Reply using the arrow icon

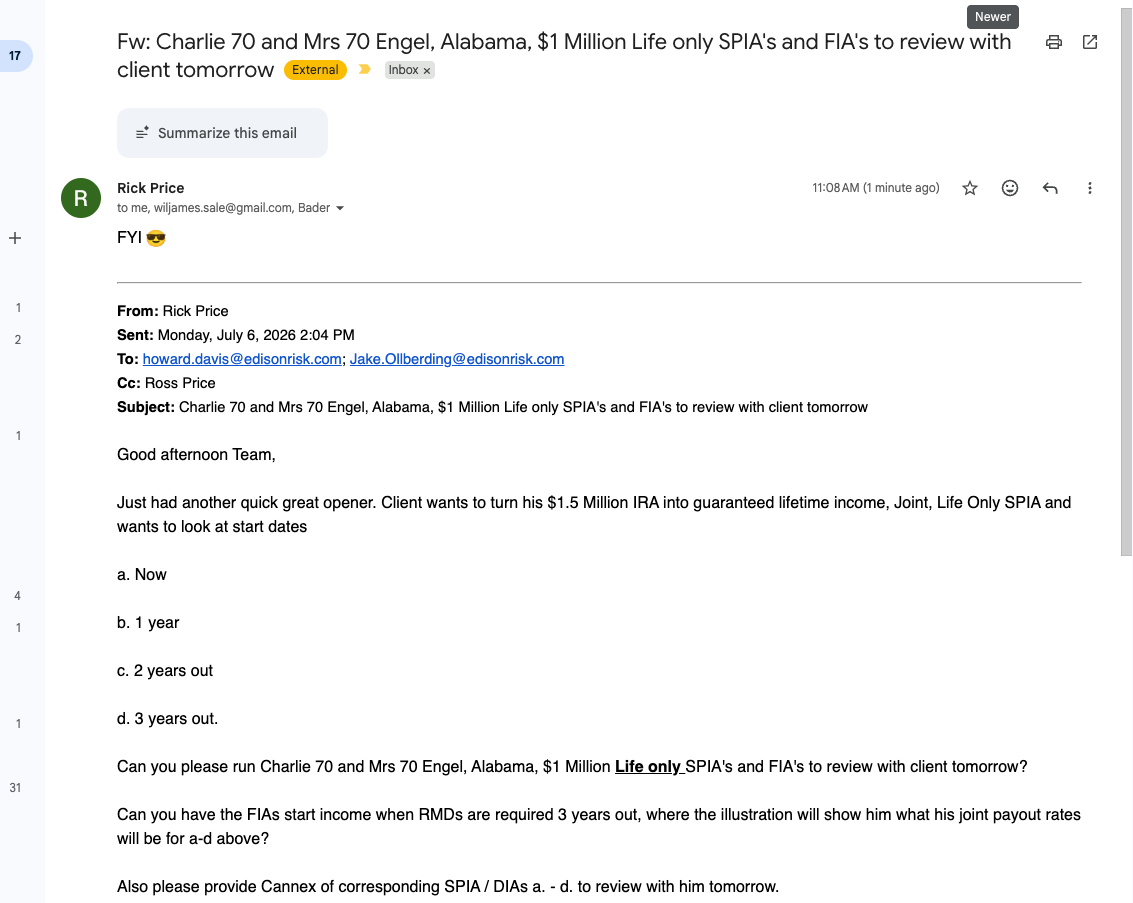pyautogui.click(x=1050, y=189)
